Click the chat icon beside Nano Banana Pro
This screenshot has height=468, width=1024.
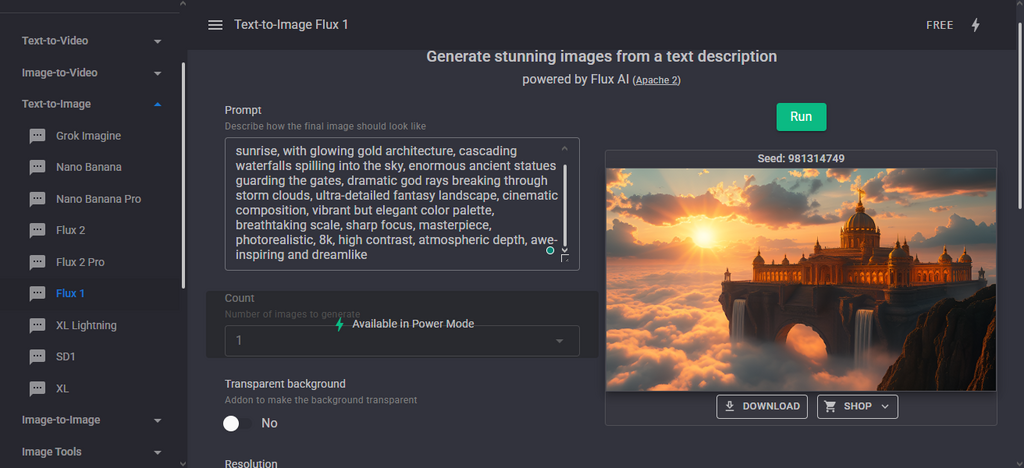38,199
